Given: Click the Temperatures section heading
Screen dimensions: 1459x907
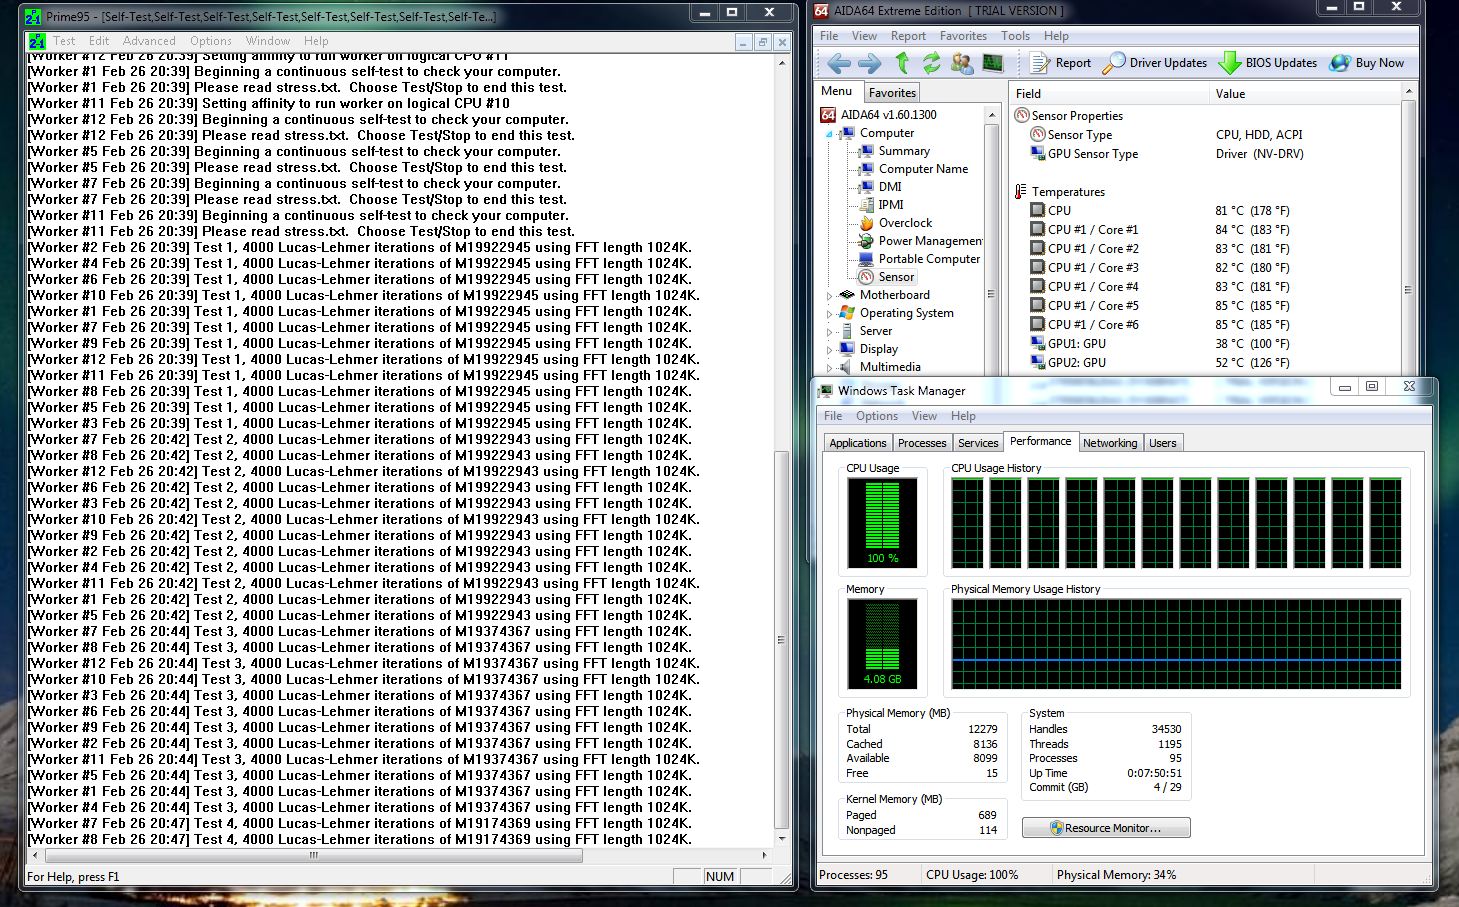Looking at the screenshot, I should coord(1068,192).
